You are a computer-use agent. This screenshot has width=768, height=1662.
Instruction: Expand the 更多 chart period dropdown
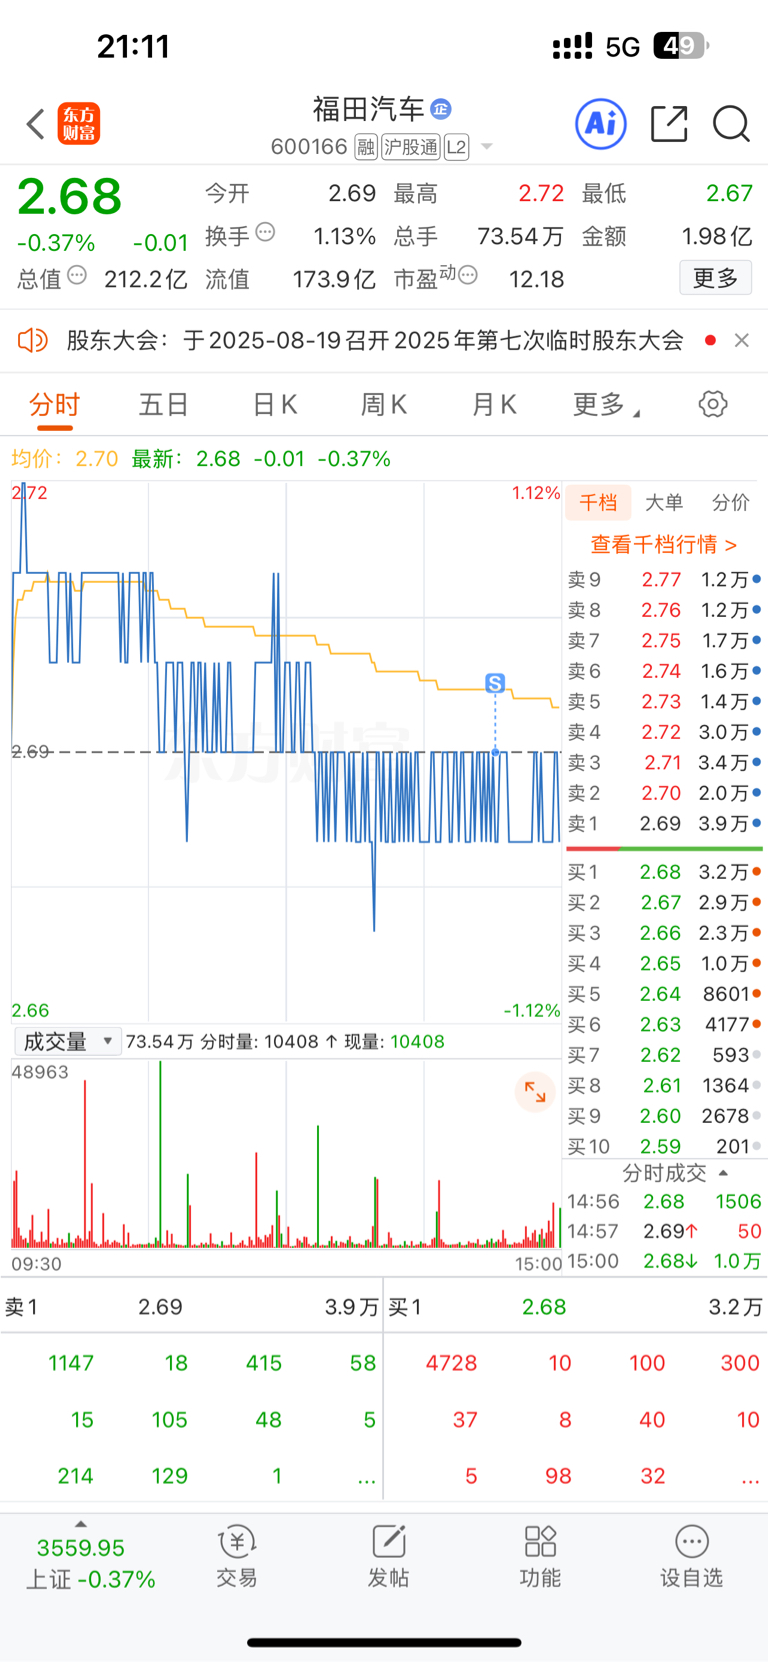pos(606,405)
